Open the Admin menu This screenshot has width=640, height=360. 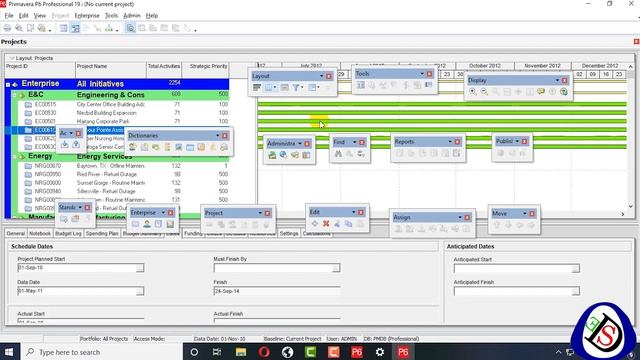point(131,16)
